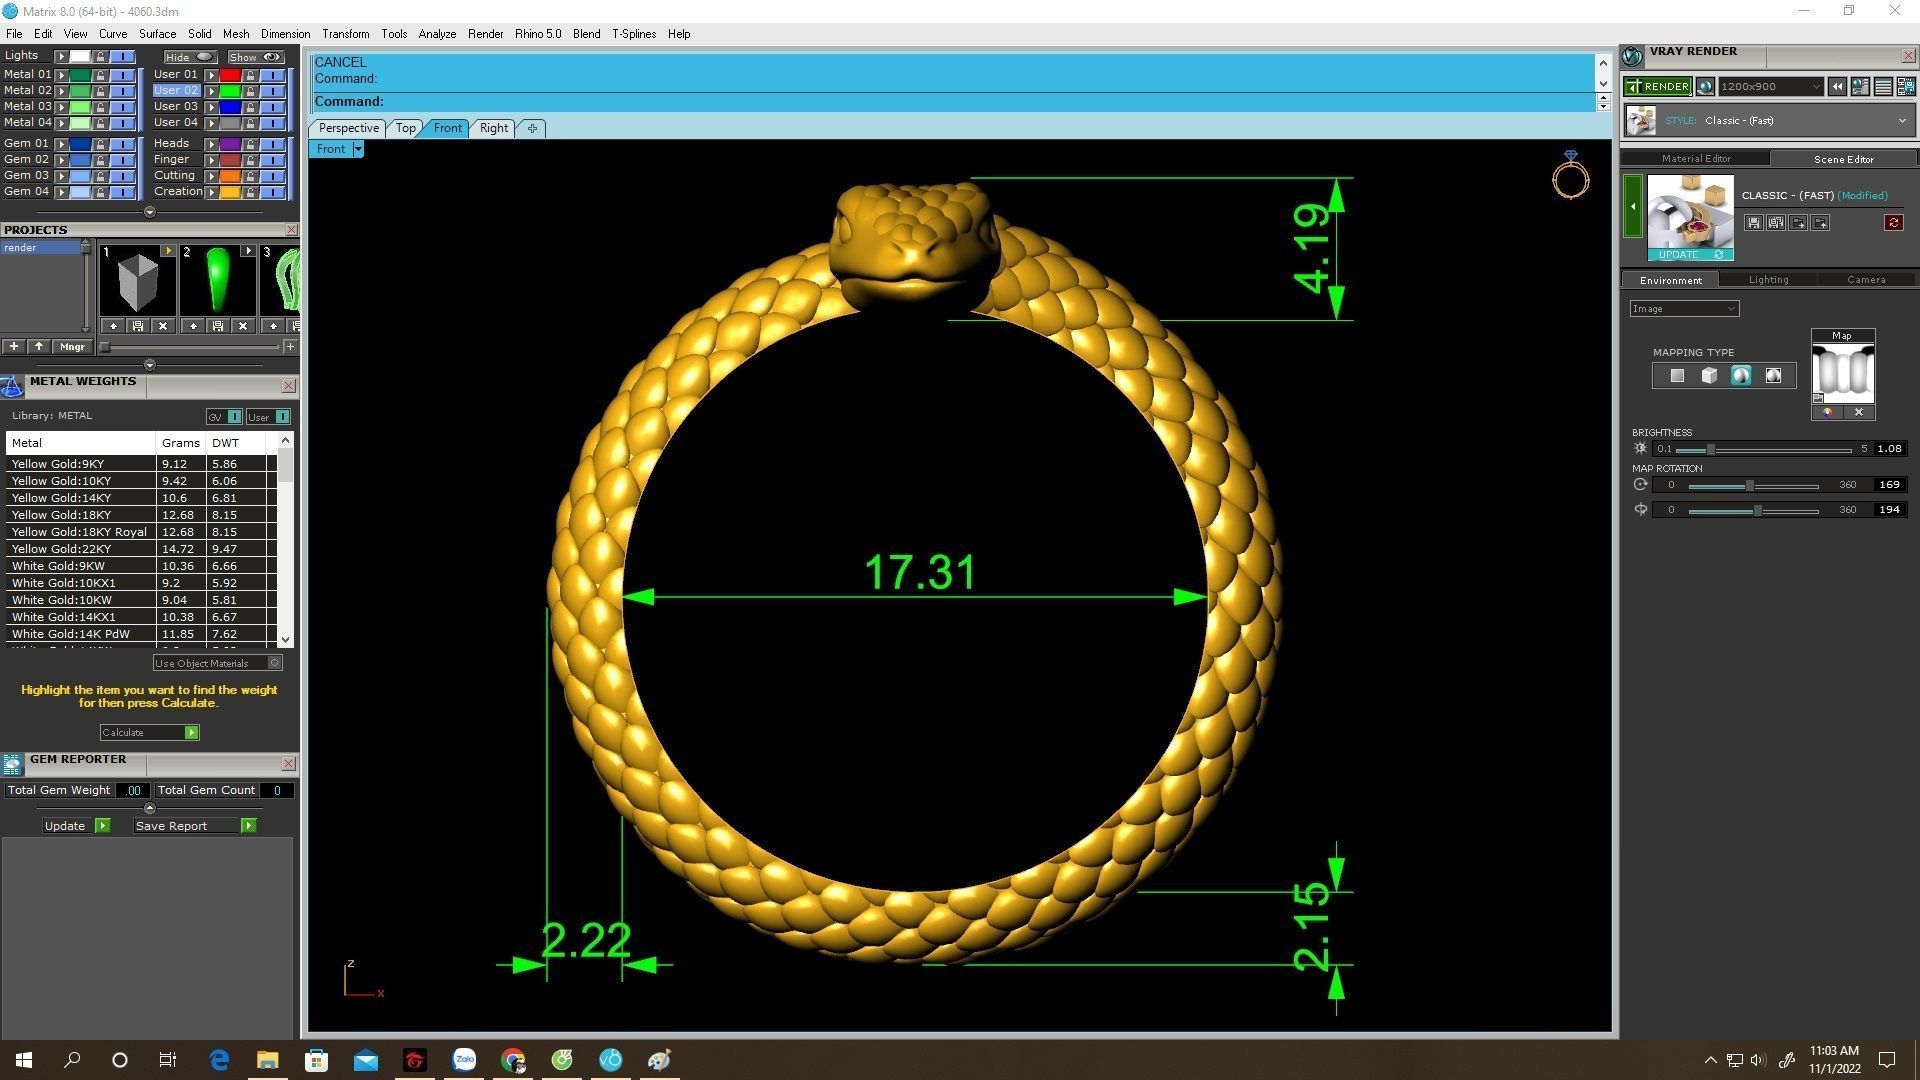Open the Image environment type dropdown
This screenshot has width=1920, height=1080.
coord(1684,309)
